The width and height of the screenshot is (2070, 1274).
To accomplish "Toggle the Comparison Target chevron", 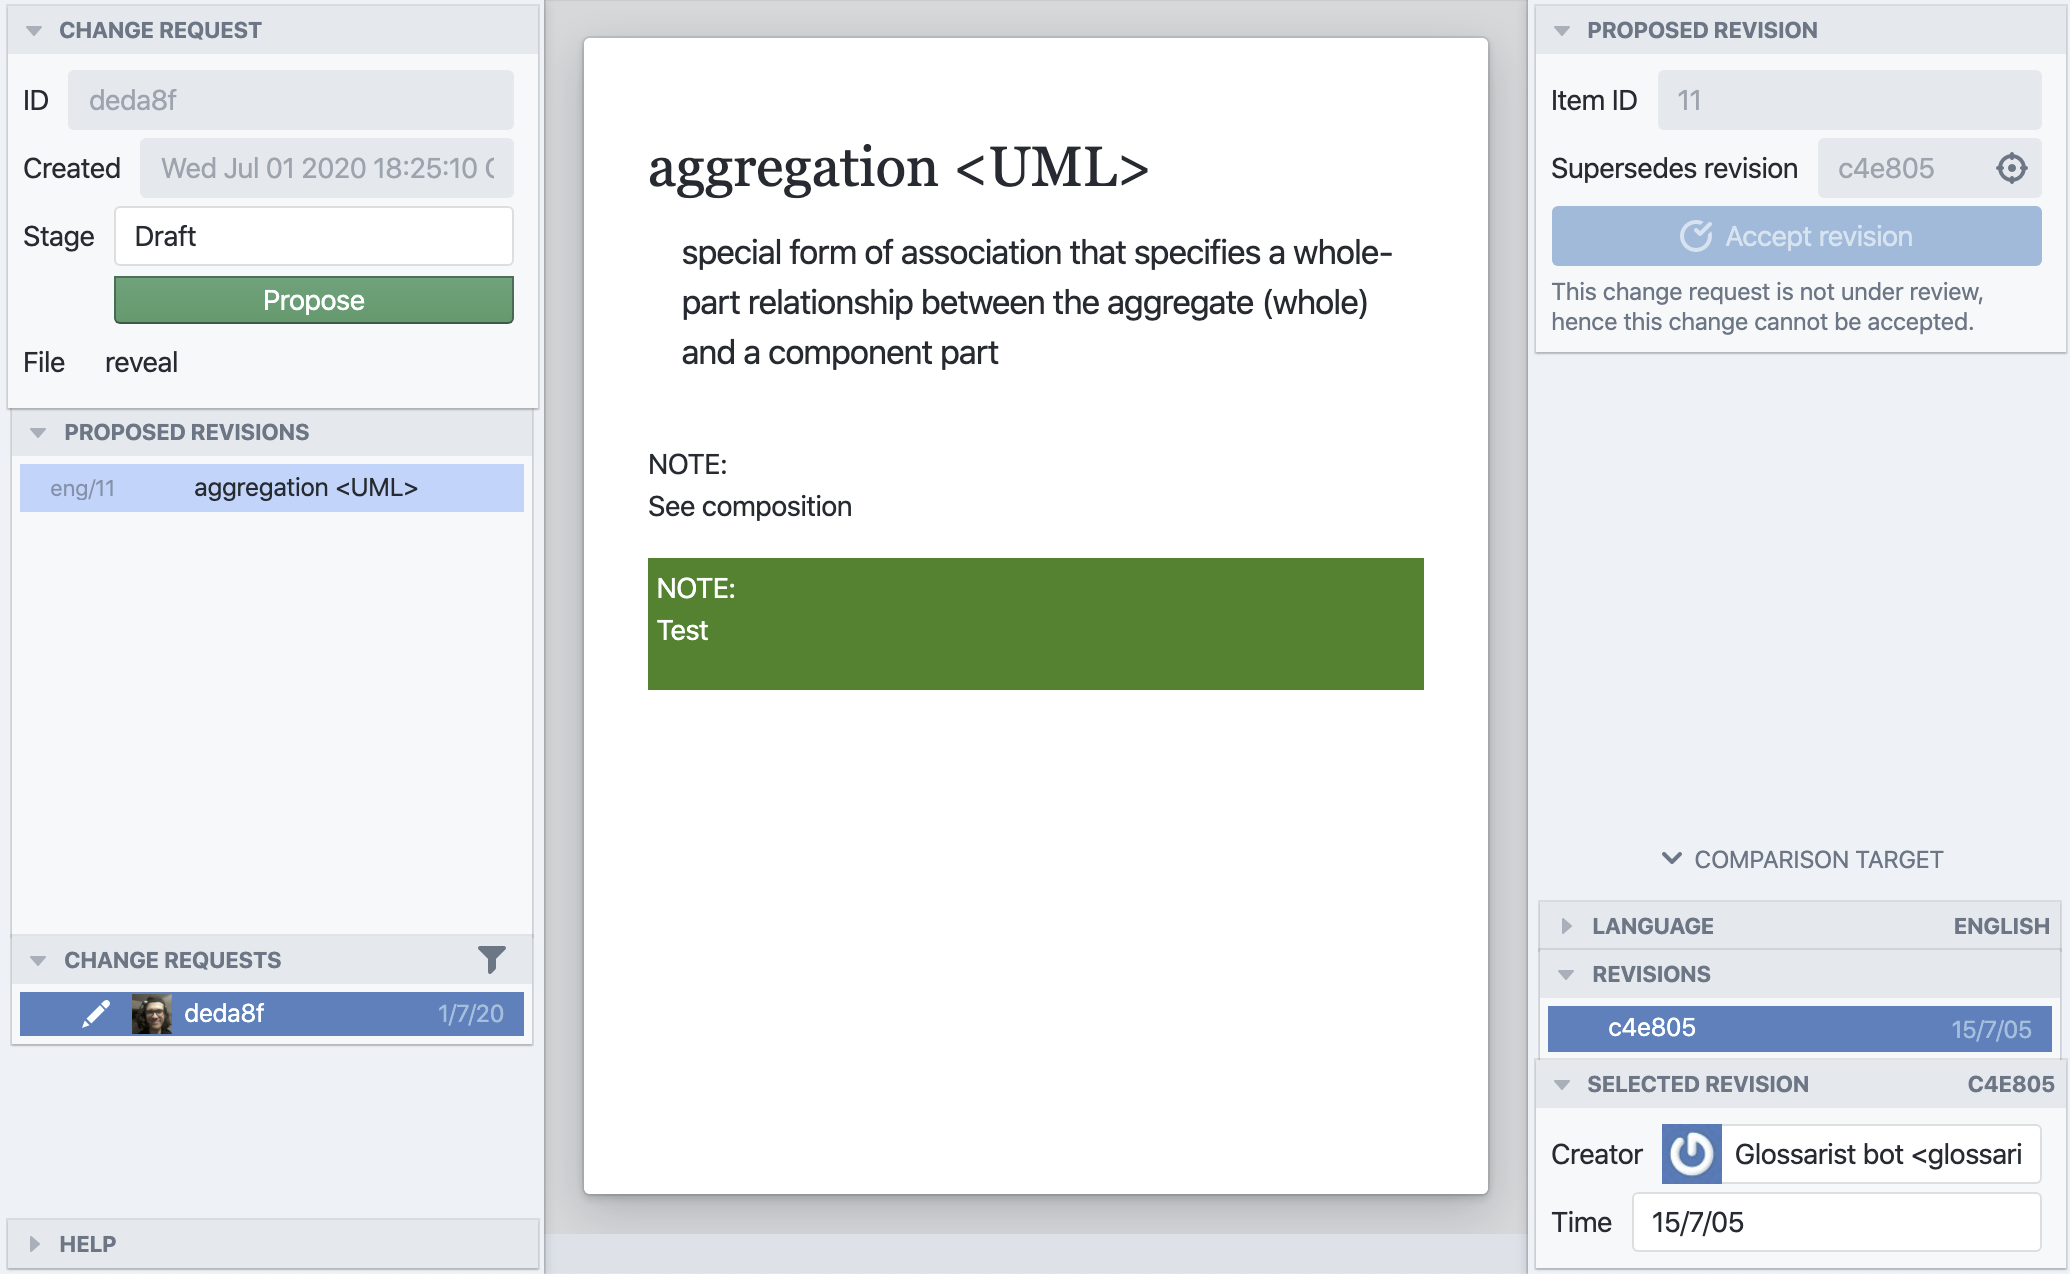I will tap(1671, 859).
